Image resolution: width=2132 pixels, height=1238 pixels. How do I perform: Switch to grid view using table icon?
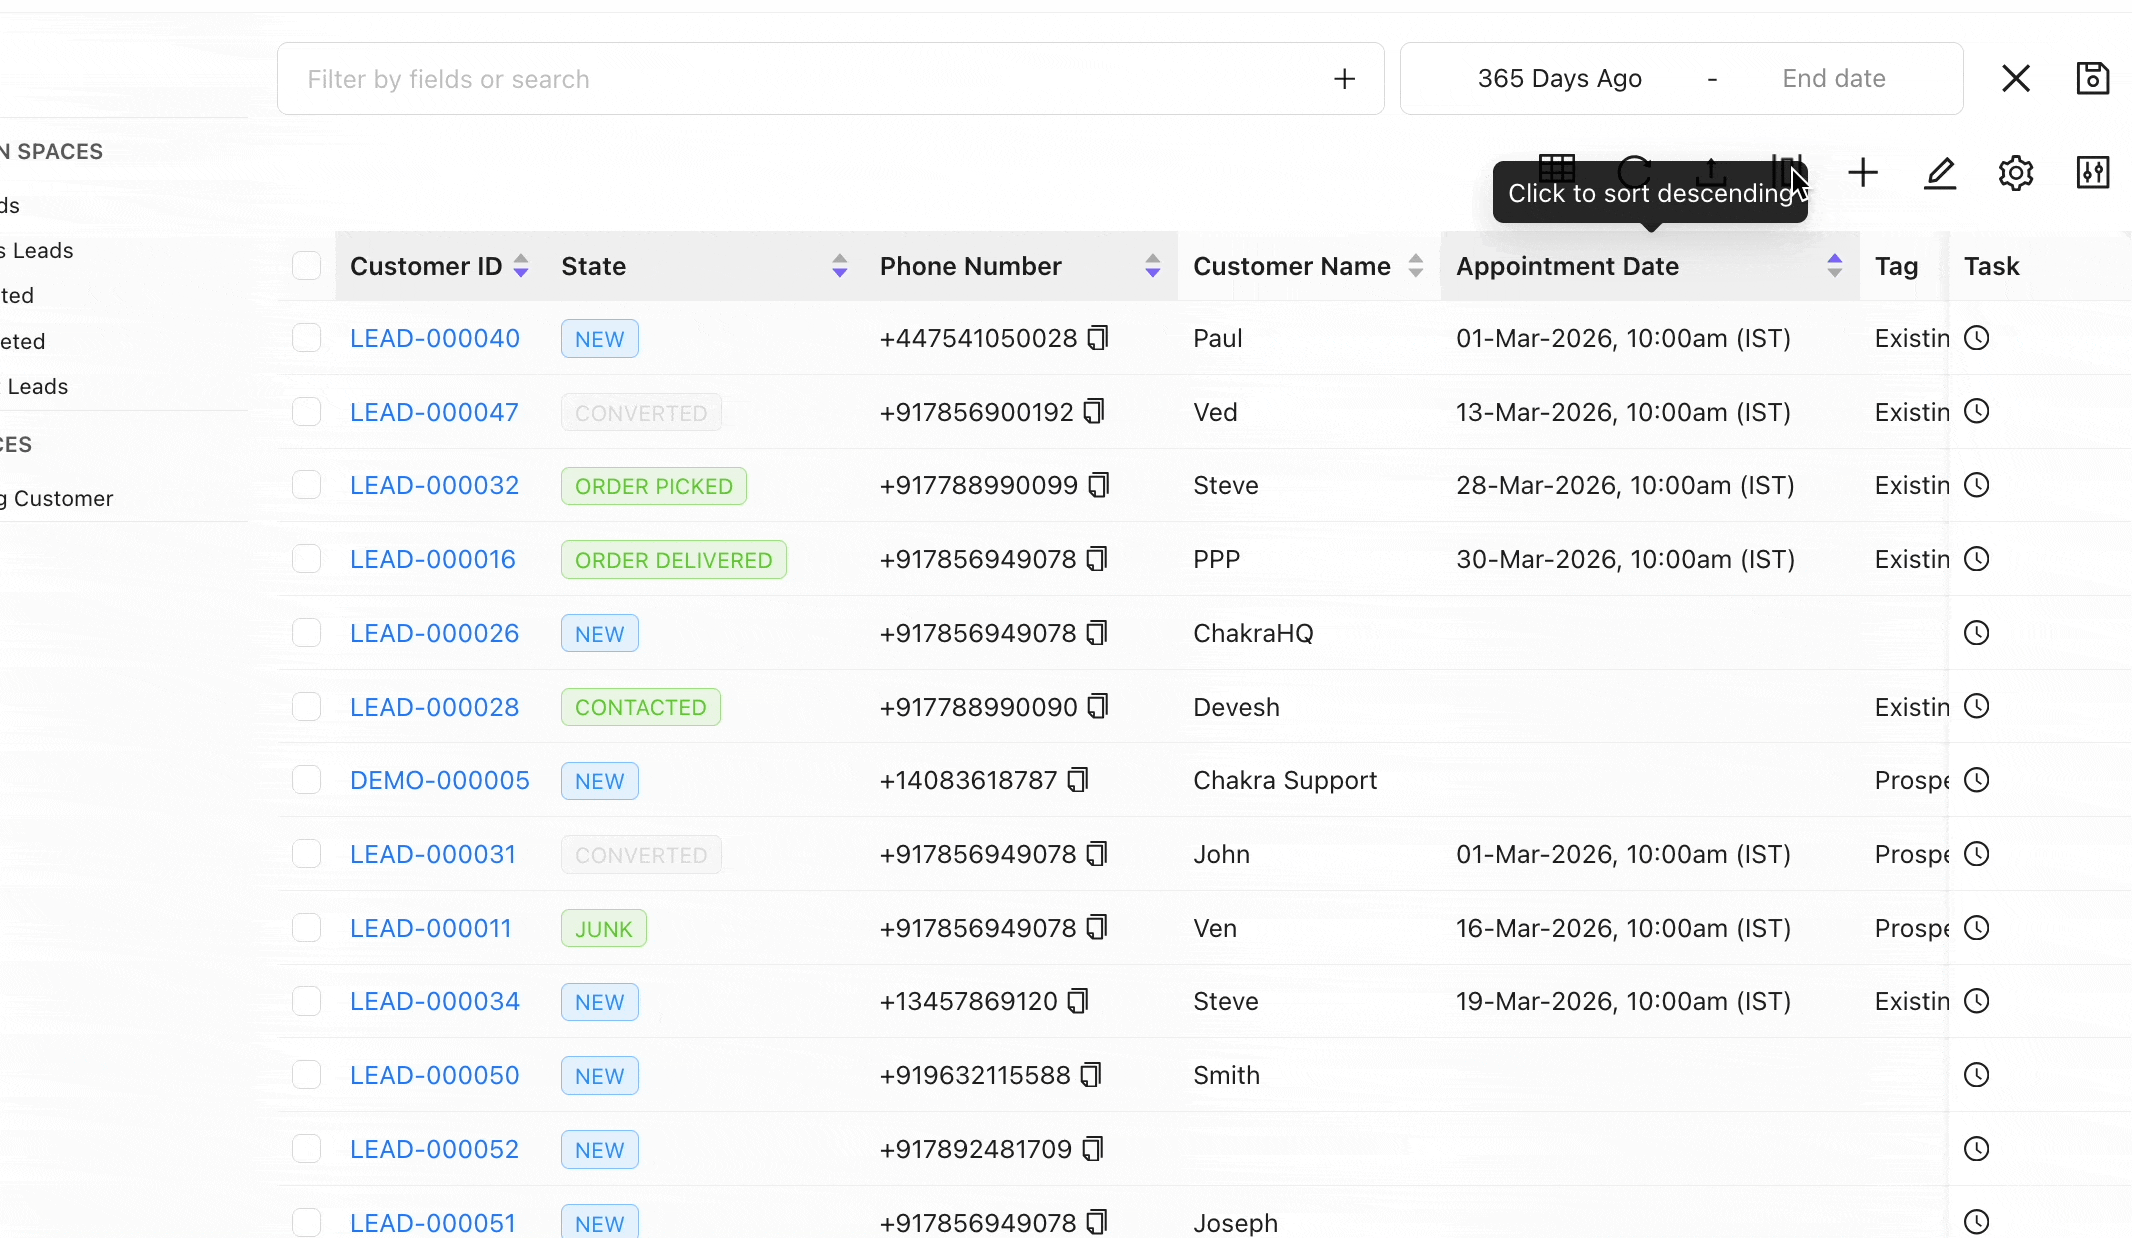pos(1559,170)
